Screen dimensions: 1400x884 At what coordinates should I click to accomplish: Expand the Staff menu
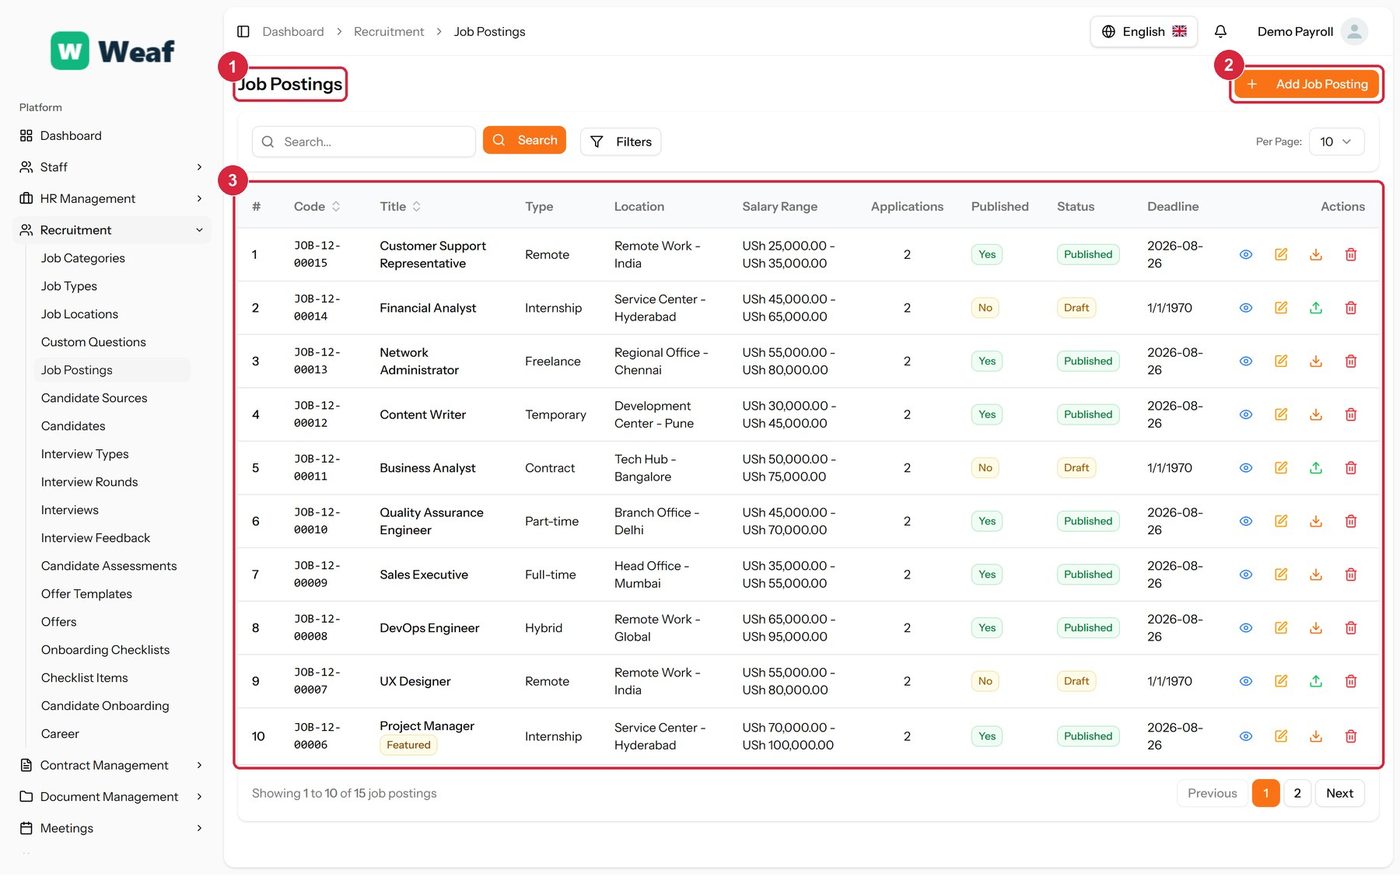tap(112, 167)
